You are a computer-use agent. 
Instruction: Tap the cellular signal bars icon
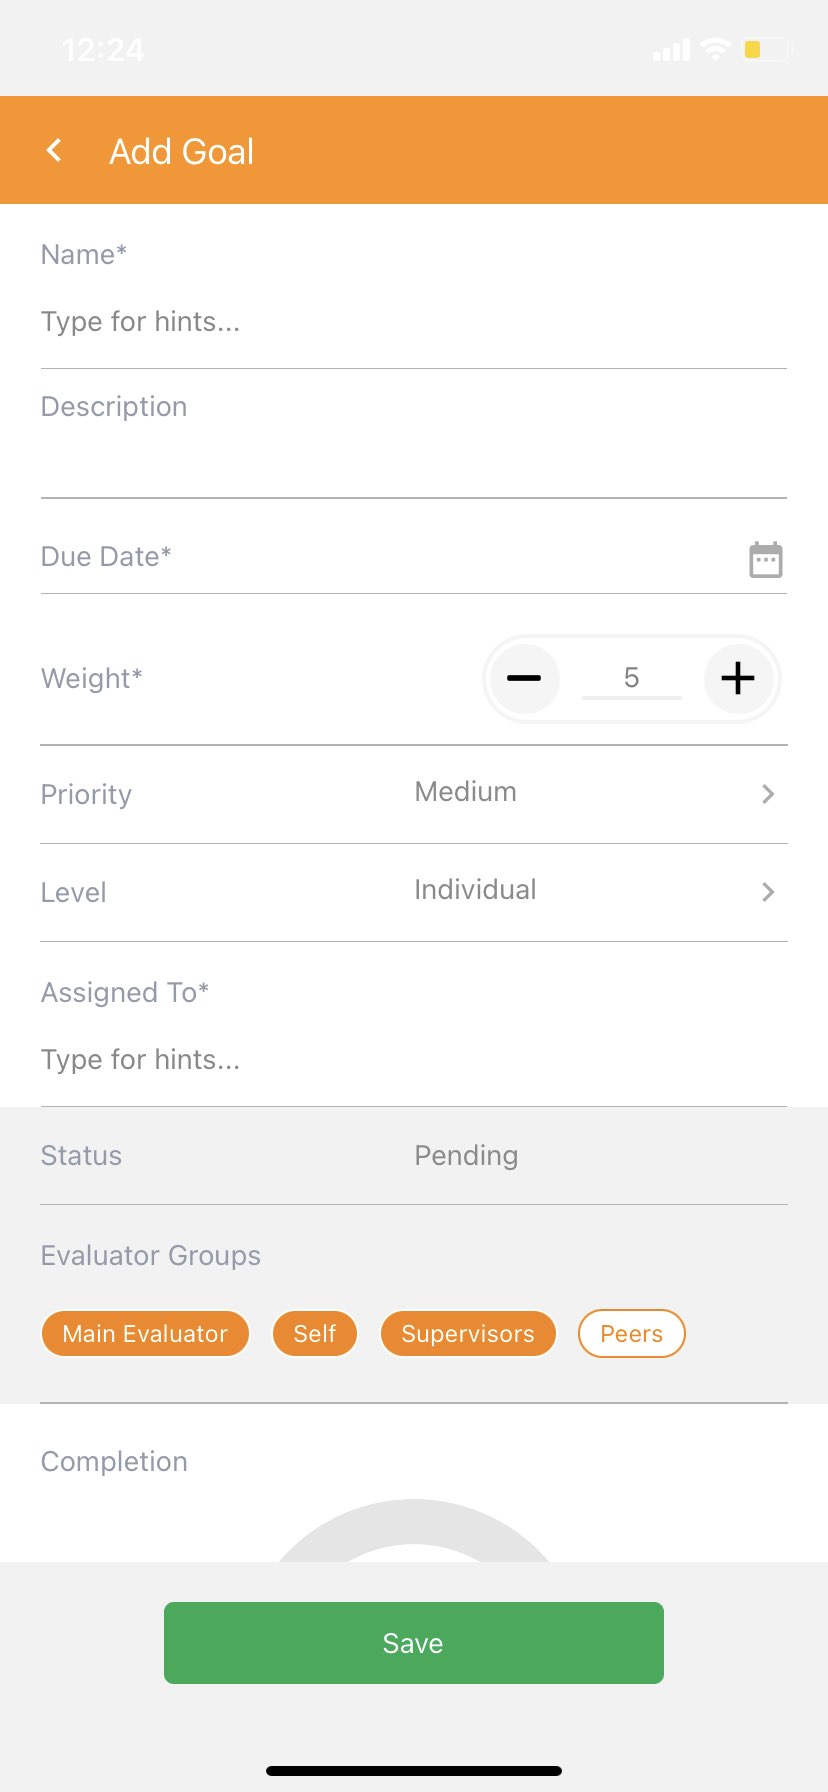pos(671,50)
